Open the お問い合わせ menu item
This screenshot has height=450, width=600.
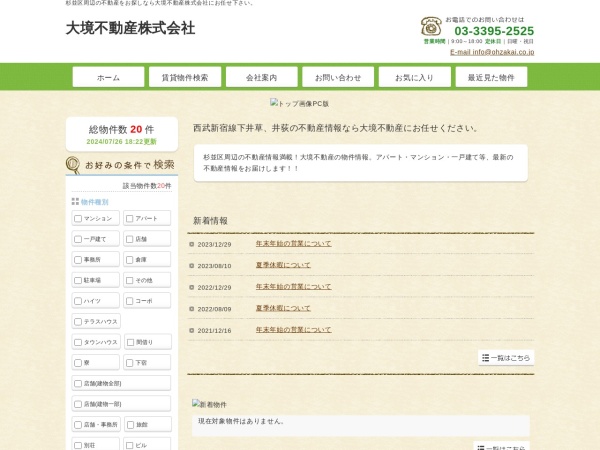click(338, 77)
